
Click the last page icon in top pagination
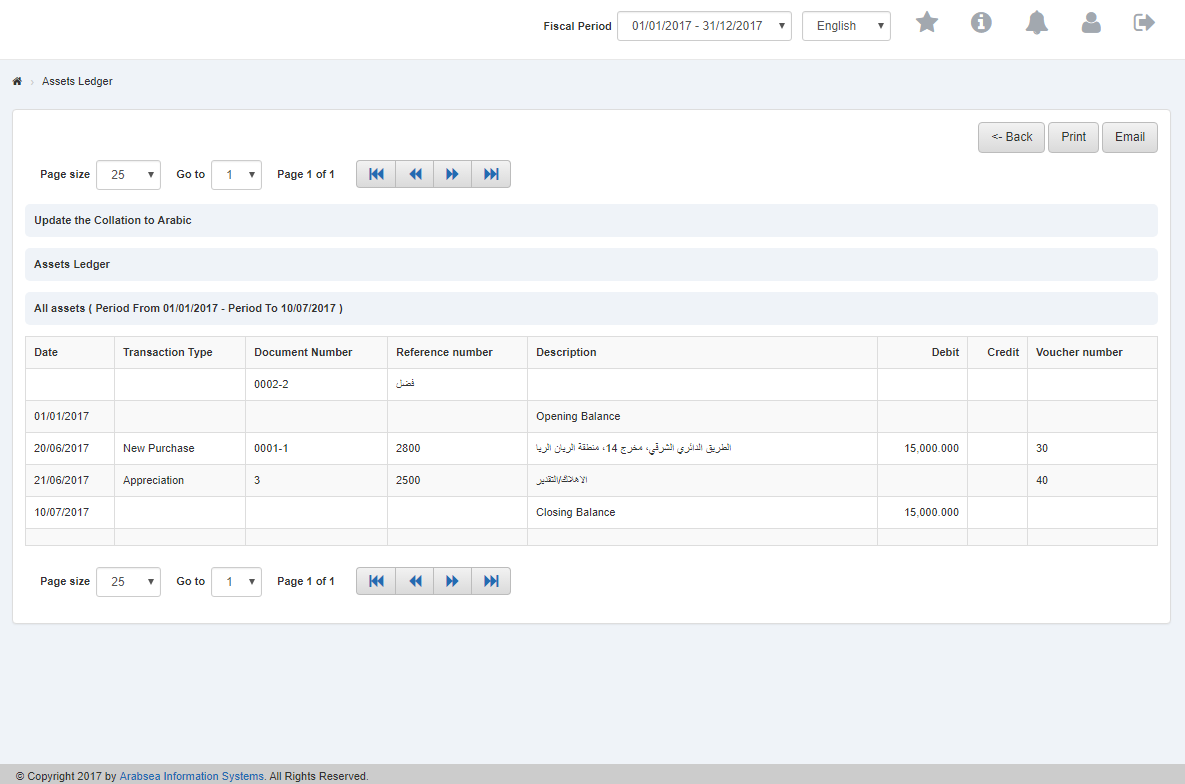491,173
